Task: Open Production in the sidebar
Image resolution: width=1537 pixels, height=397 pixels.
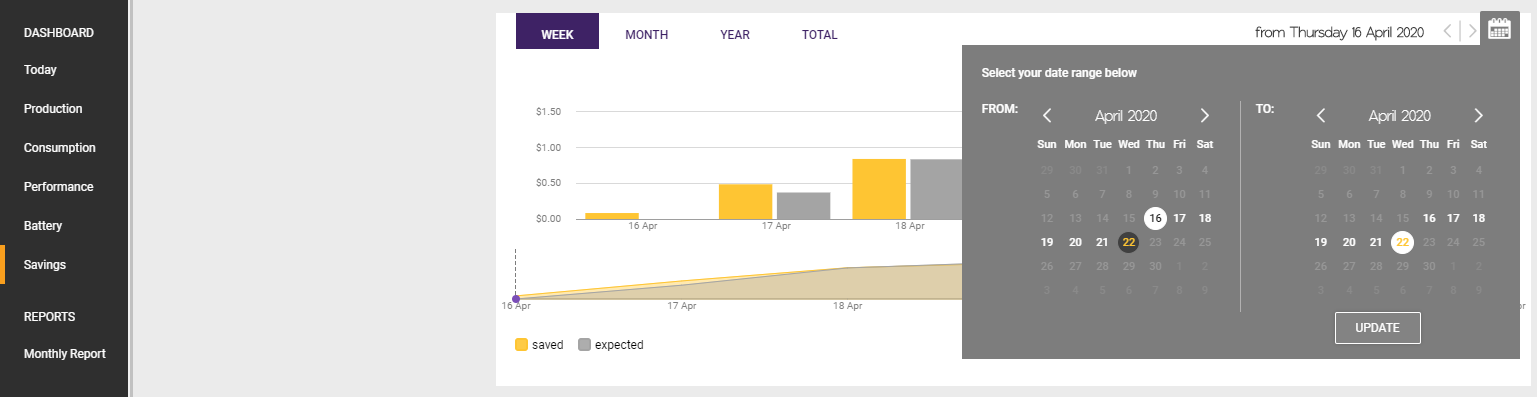Action: (53, 109)
